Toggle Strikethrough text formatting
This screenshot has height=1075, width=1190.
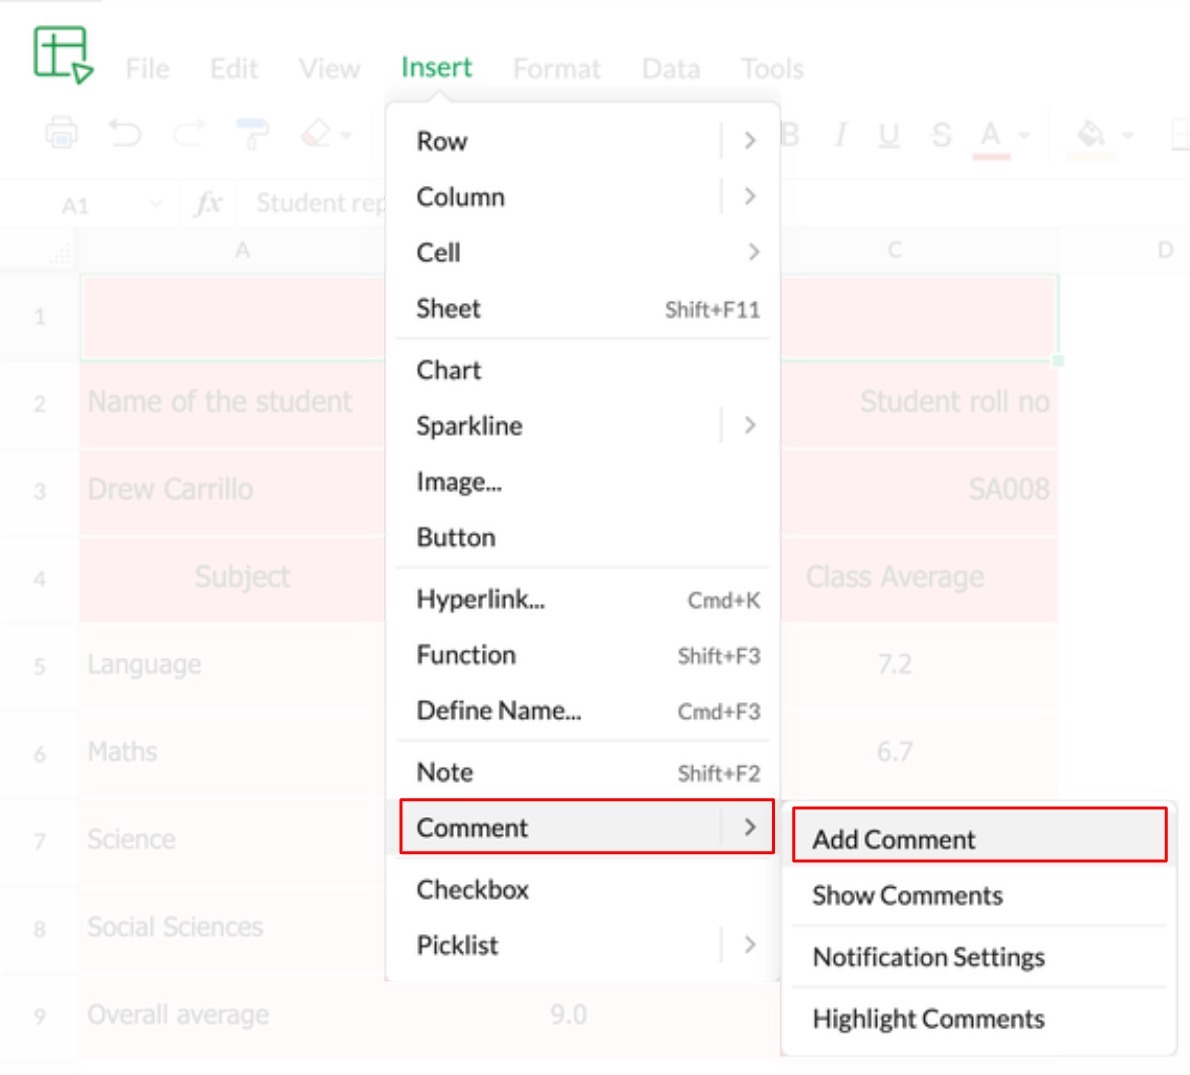tap(941, 134)
